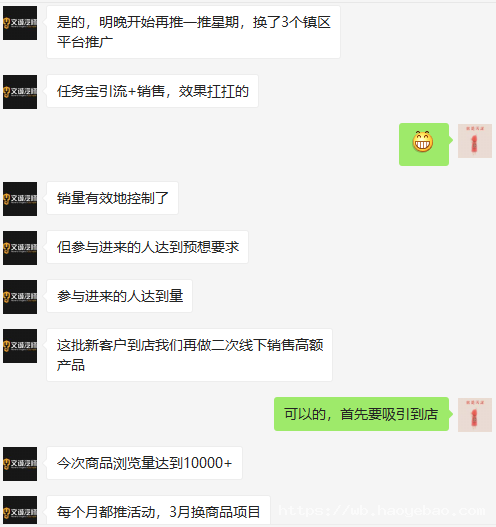Select message about '二次线下销售高额产品'
The image size is (496, 527).
point(190,355)
